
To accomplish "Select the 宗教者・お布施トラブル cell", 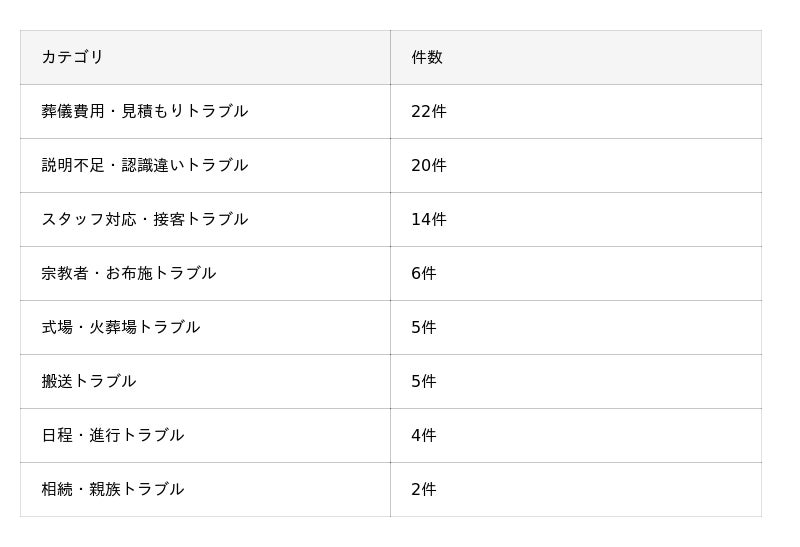I will (x=128, y=273).
